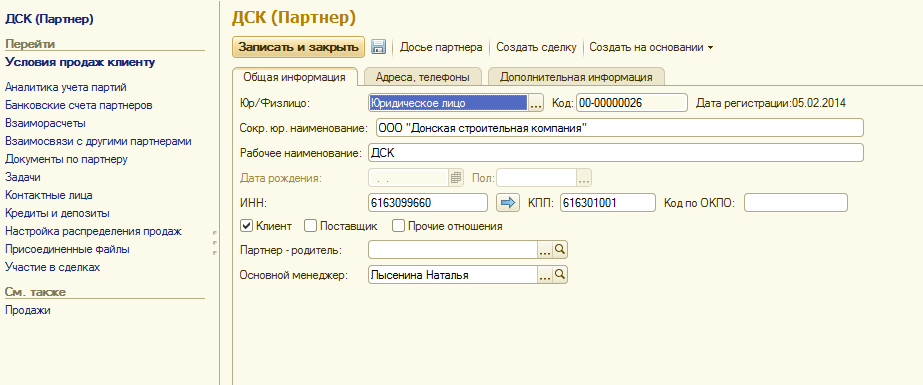Screen dimensions: 923x385
Task: Select ДСК (Партнер) in the sidebar
Action: [49, 19]
